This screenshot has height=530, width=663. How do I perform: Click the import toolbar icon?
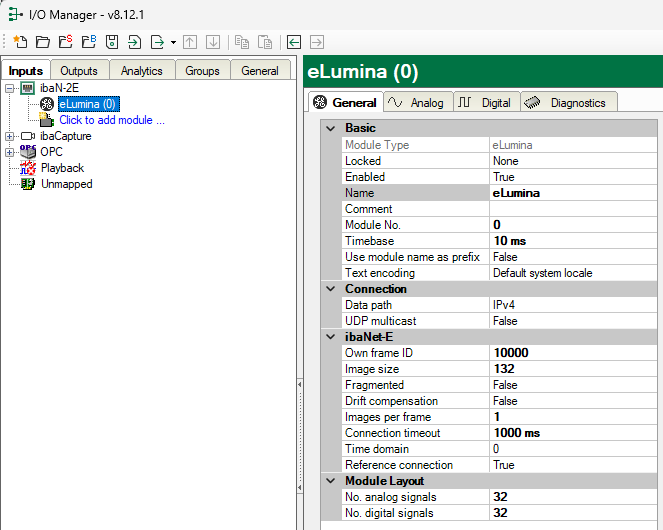pyautogui.click(x=135, y=42)
